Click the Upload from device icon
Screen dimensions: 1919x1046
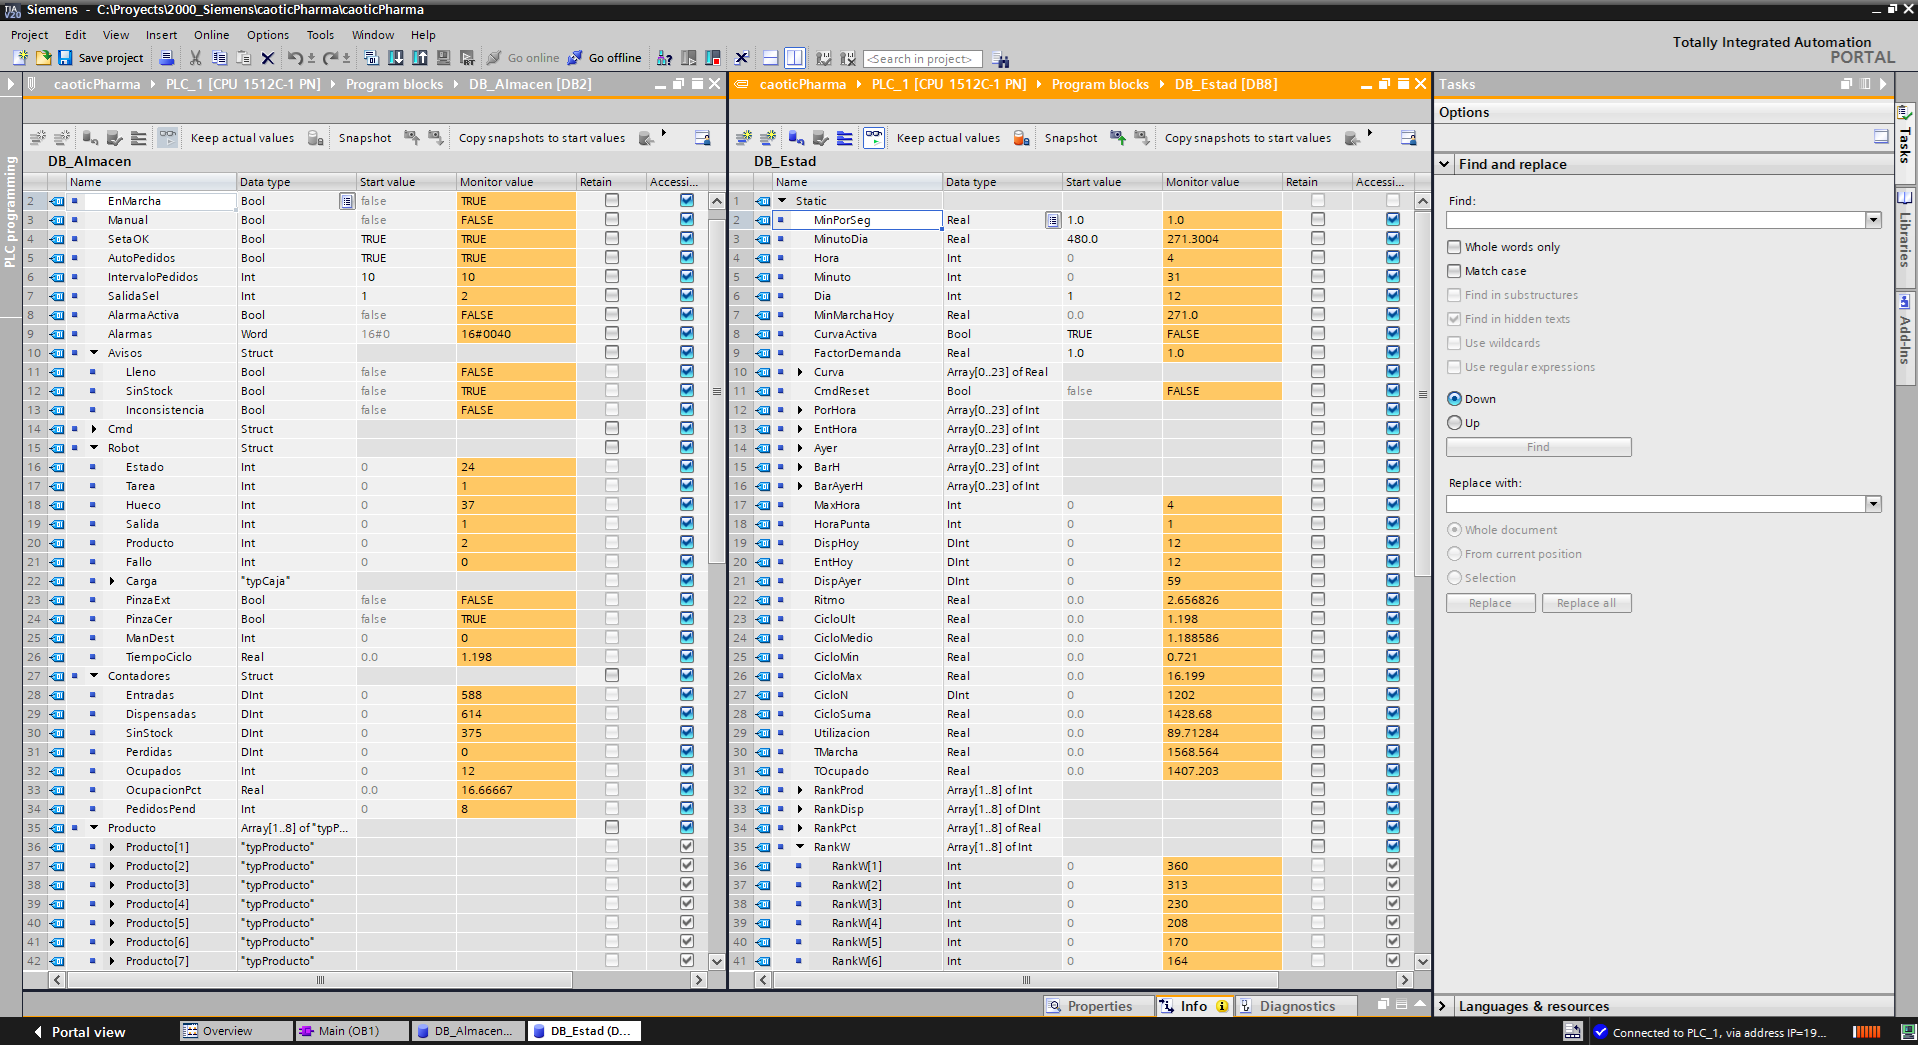[420, 58]
